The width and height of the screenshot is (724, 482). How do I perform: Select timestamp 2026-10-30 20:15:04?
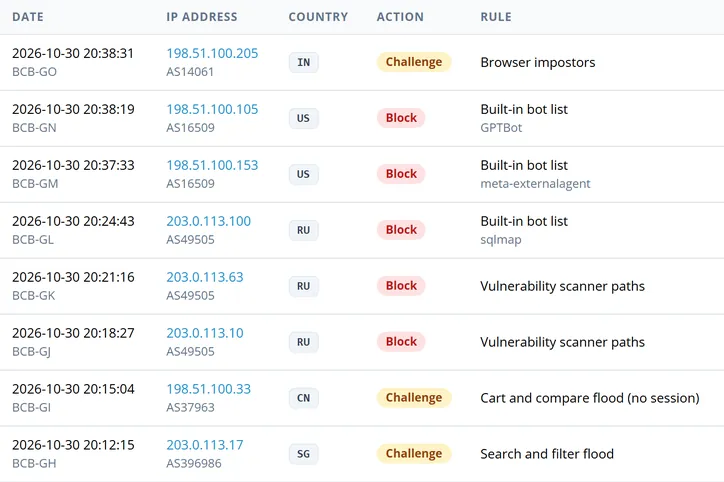[x=73, y=389]
